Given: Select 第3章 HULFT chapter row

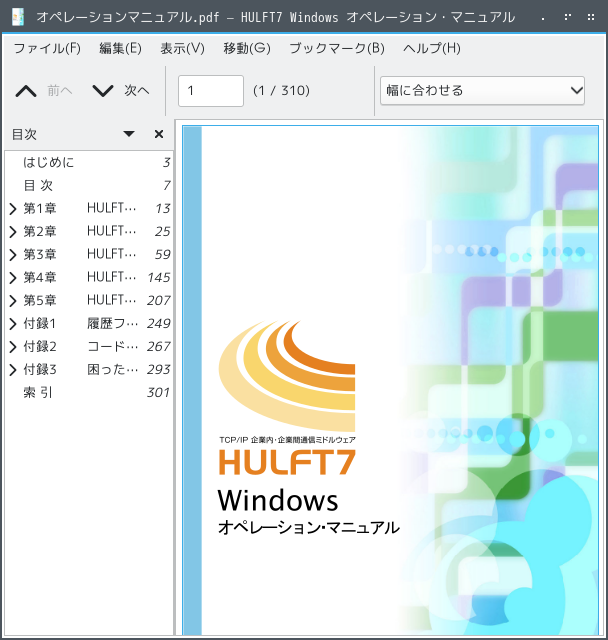Looking at the screenshot, I should click(x=89, y=254).
